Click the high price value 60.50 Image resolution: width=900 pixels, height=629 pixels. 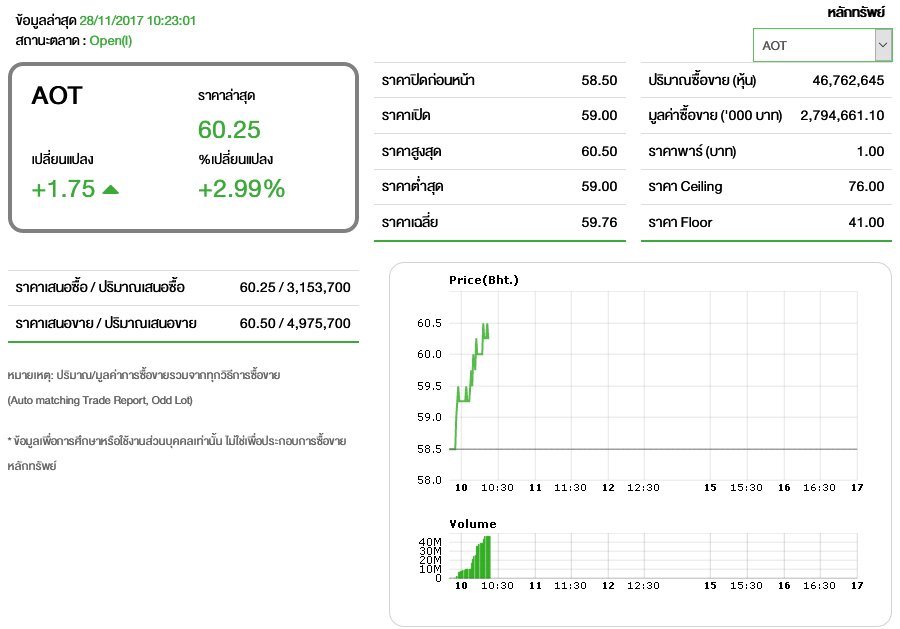click(x=599, y=151)
